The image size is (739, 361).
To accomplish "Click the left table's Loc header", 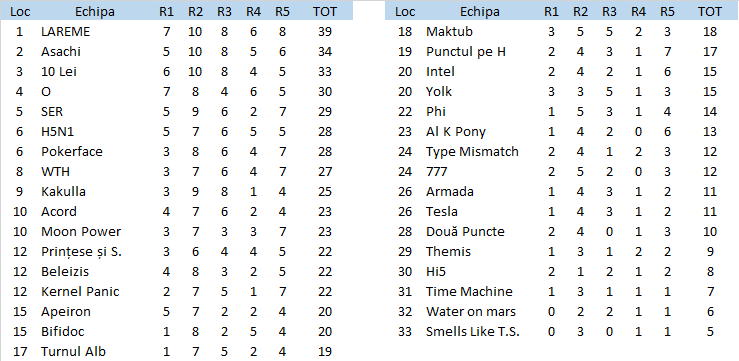I will pos(20,12).
